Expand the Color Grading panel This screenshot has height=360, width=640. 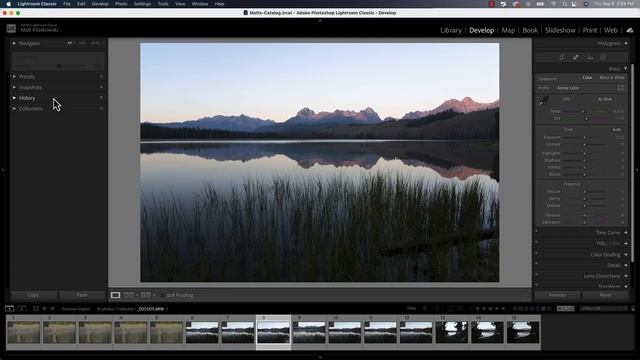point(625,254)
